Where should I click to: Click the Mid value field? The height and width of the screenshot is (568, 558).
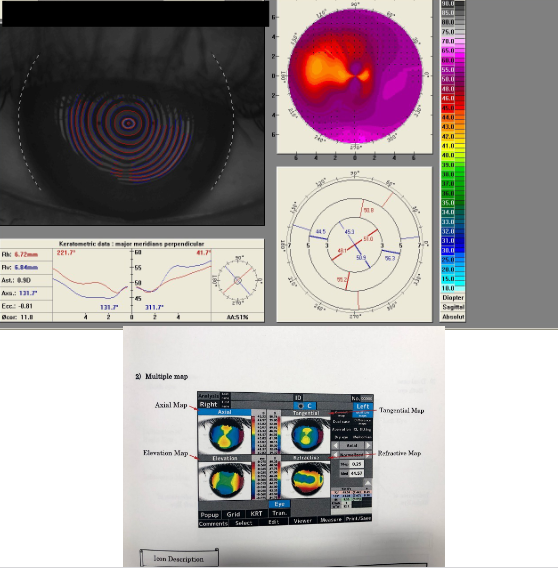click(357, 473)
